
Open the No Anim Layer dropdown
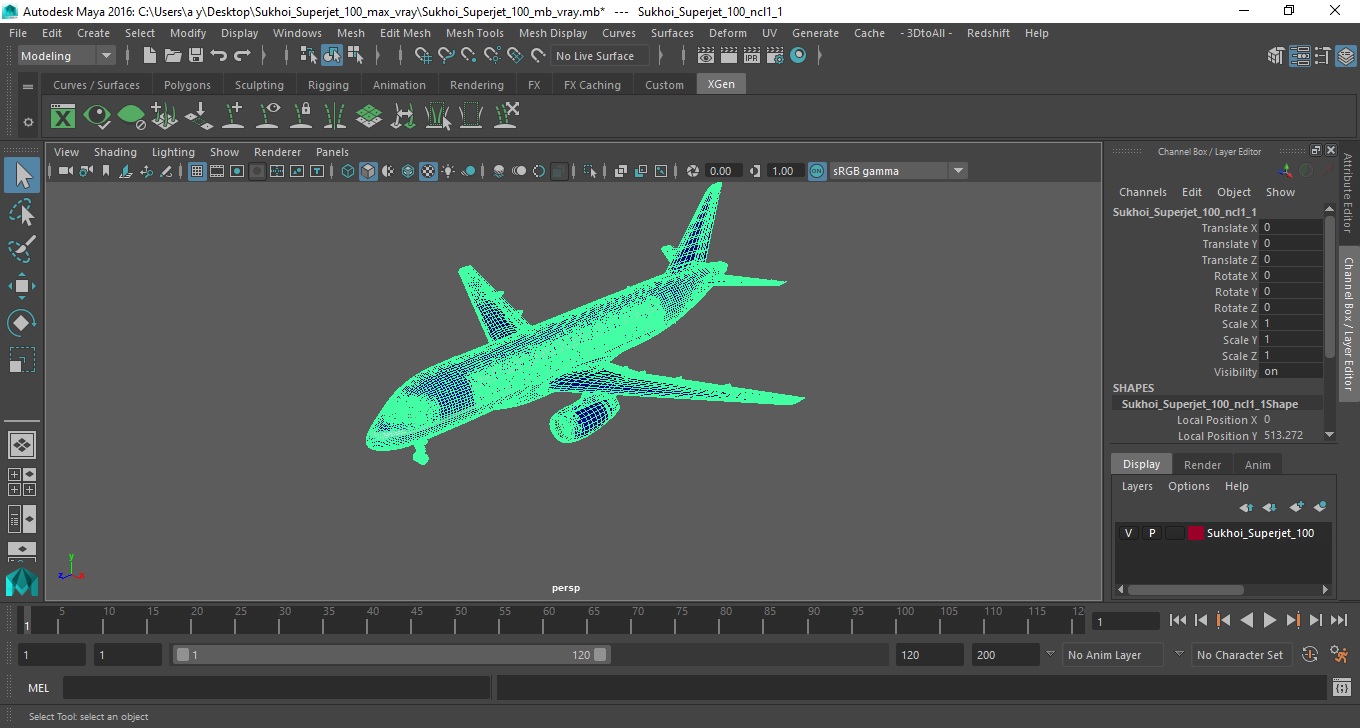[1113, 655]
